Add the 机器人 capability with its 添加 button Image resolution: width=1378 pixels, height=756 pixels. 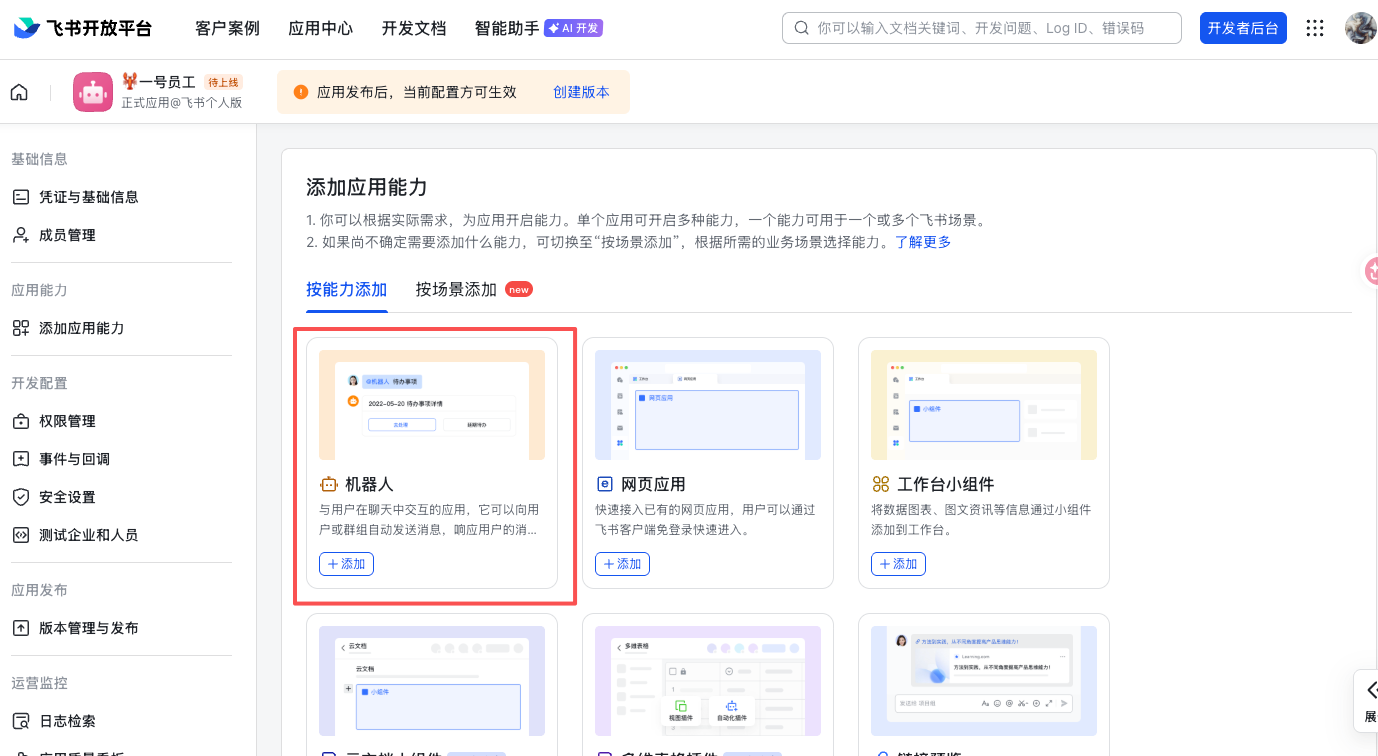346,563
